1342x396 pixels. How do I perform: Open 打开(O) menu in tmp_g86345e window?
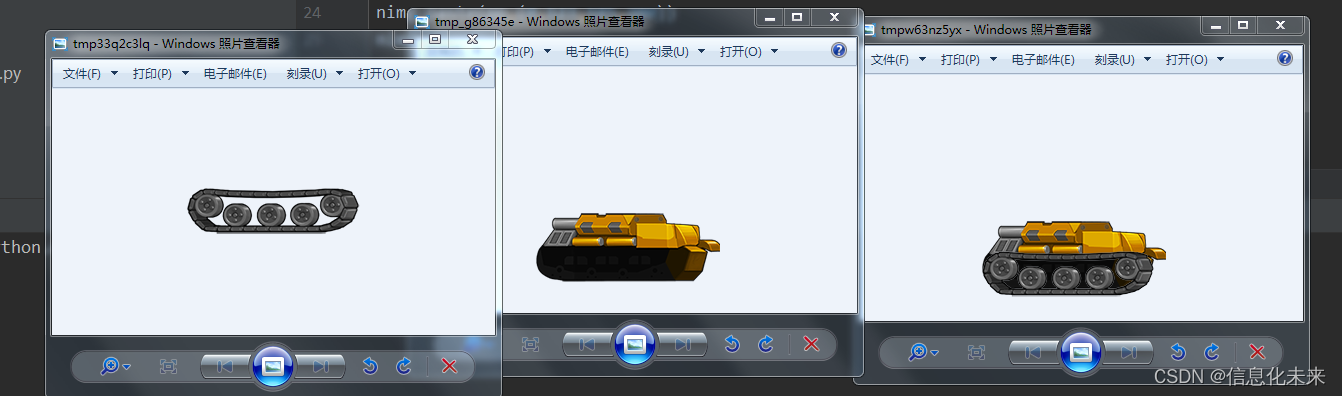(x=748, y=52)
